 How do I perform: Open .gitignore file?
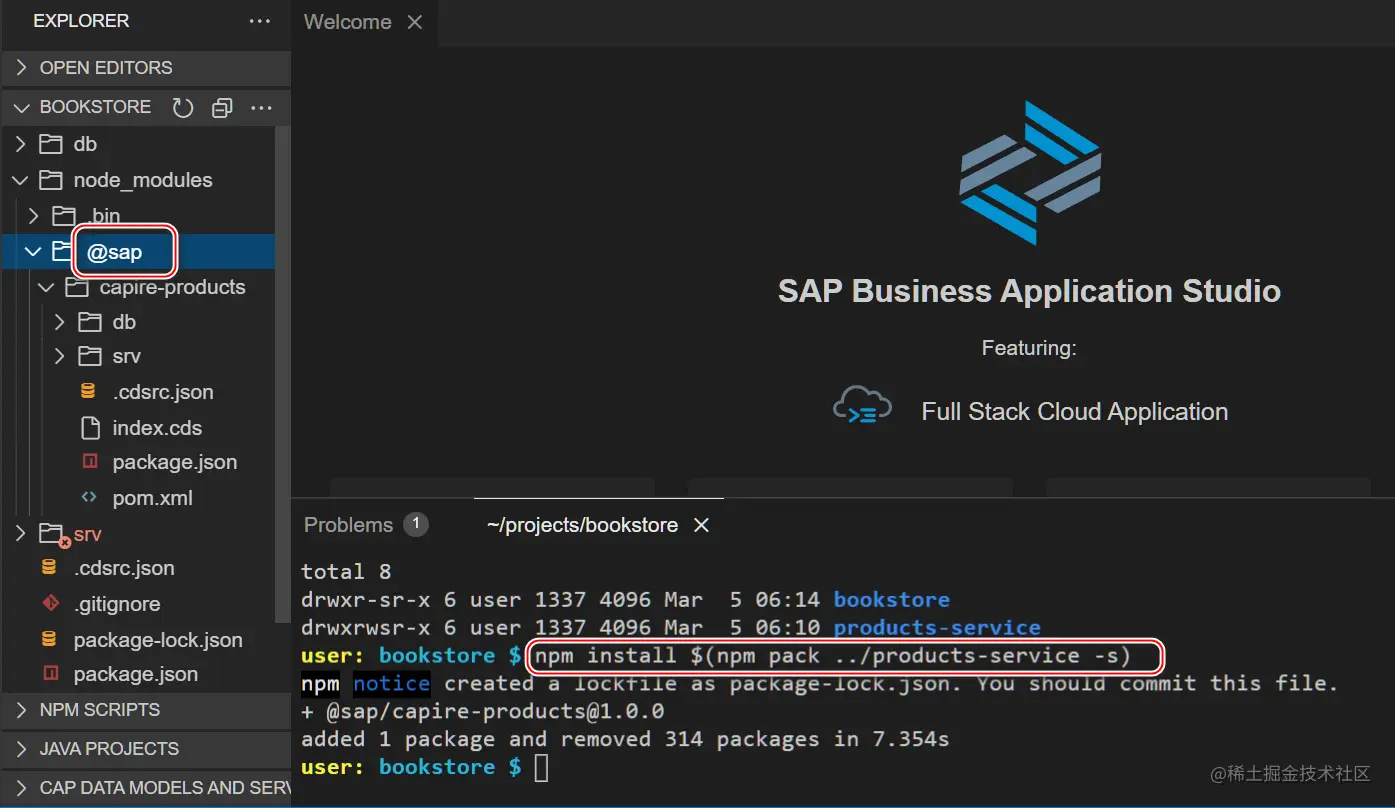click(117, 604)
